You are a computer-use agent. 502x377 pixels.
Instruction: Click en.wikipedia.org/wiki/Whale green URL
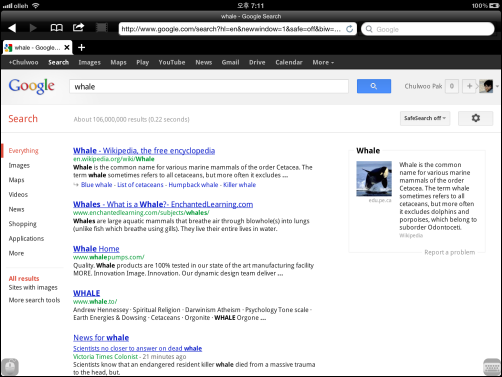coord(114,159)
